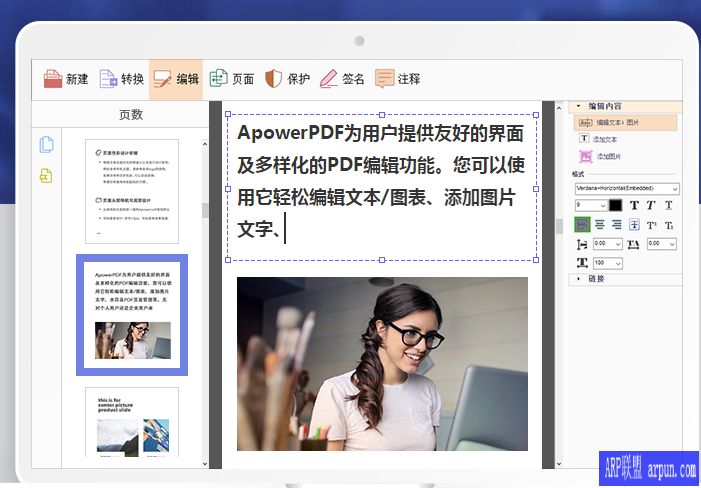Align text to center
701x488 pixels.
(x=600, y=224)
